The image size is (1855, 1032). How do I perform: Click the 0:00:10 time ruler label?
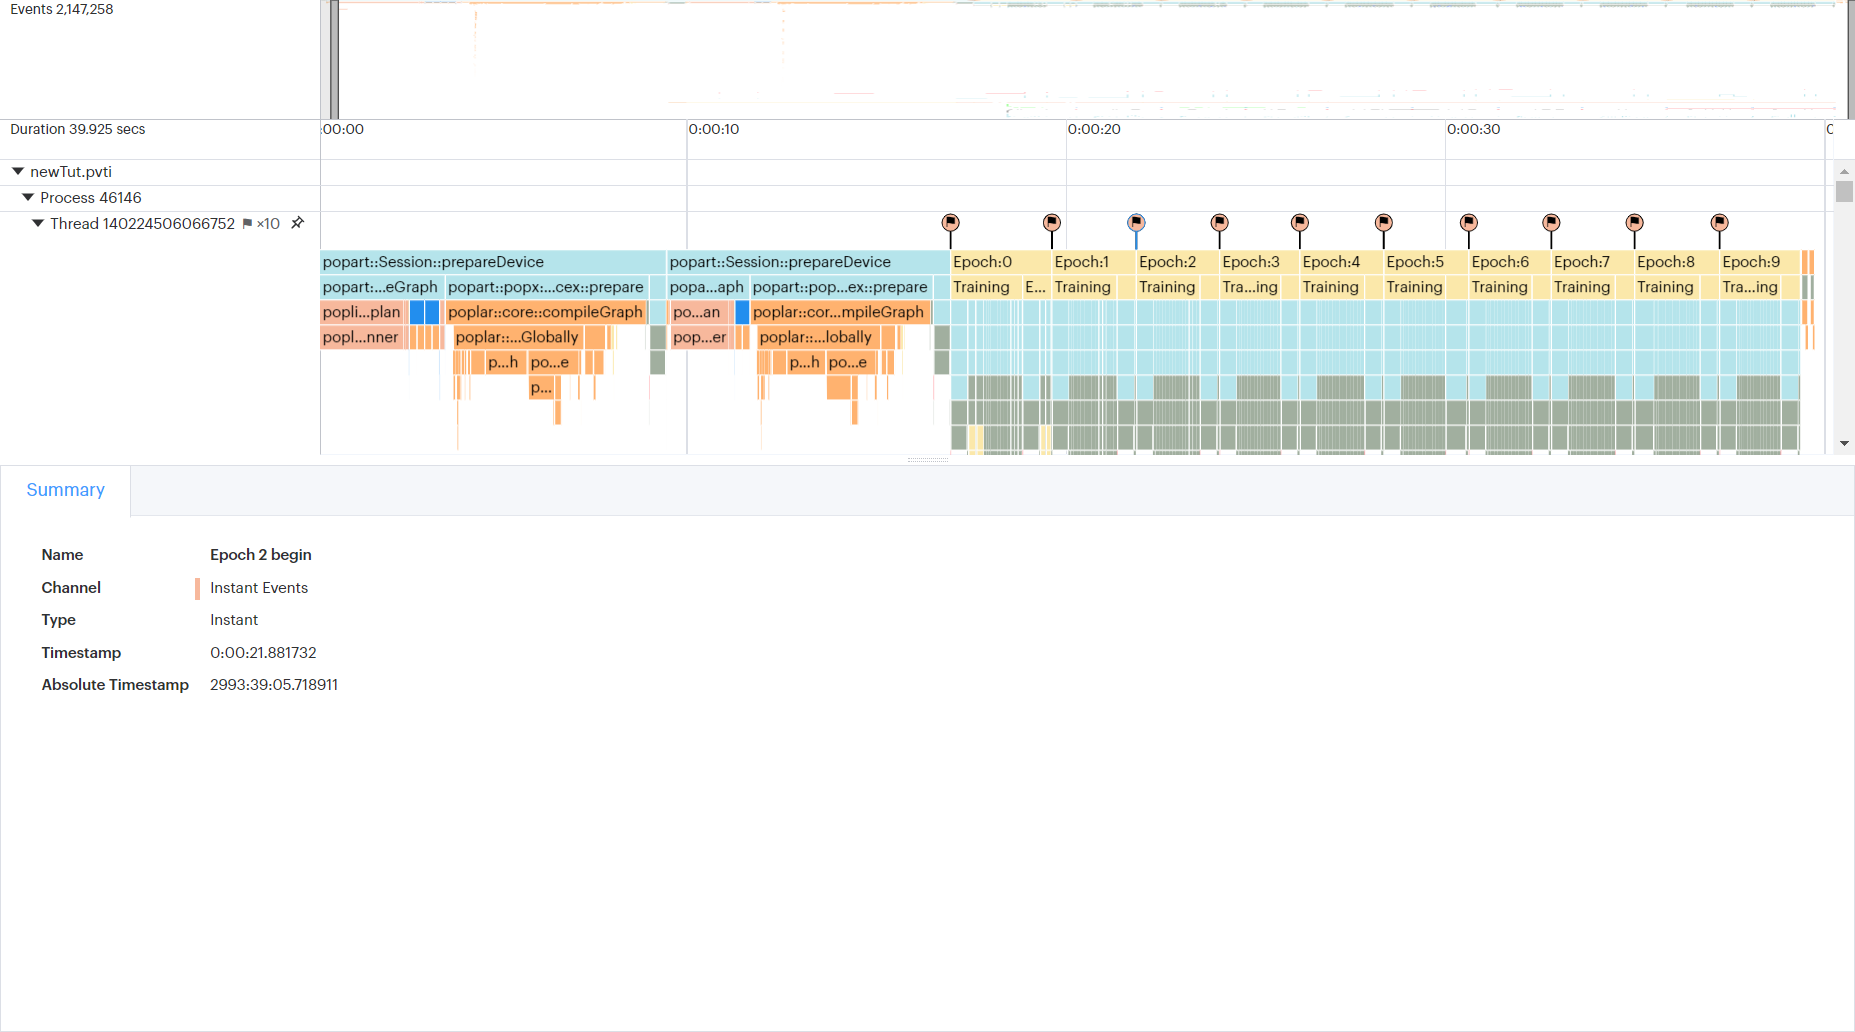pyautogui.click(x=714, y=129)
